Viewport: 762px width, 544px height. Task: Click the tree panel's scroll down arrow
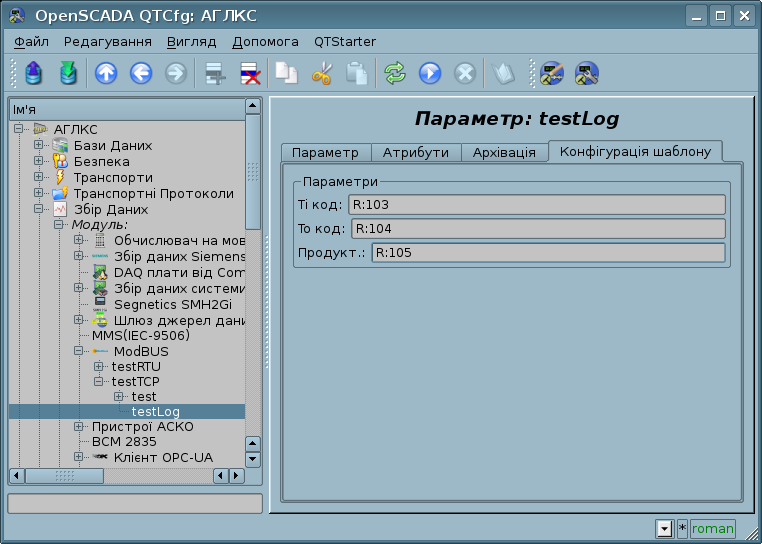coord(253,459)
